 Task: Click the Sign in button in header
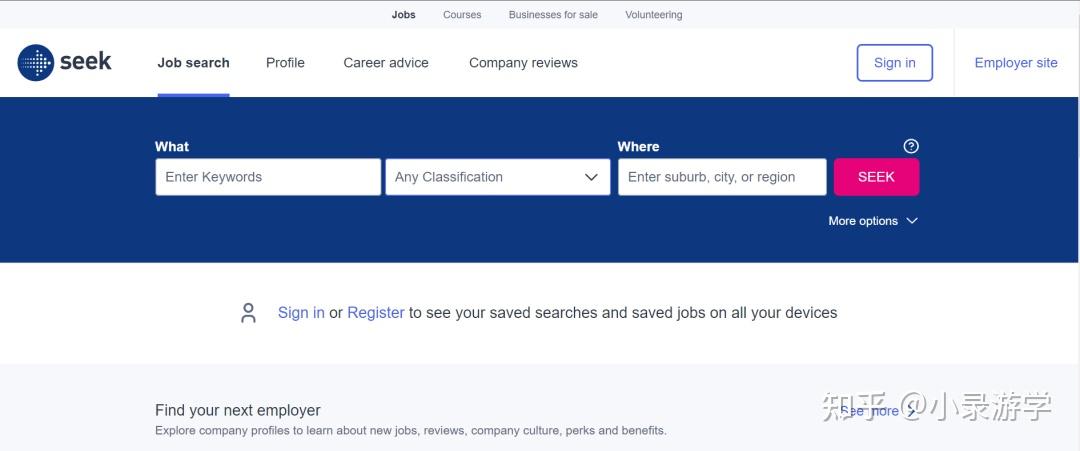click(x=894, y=62)
